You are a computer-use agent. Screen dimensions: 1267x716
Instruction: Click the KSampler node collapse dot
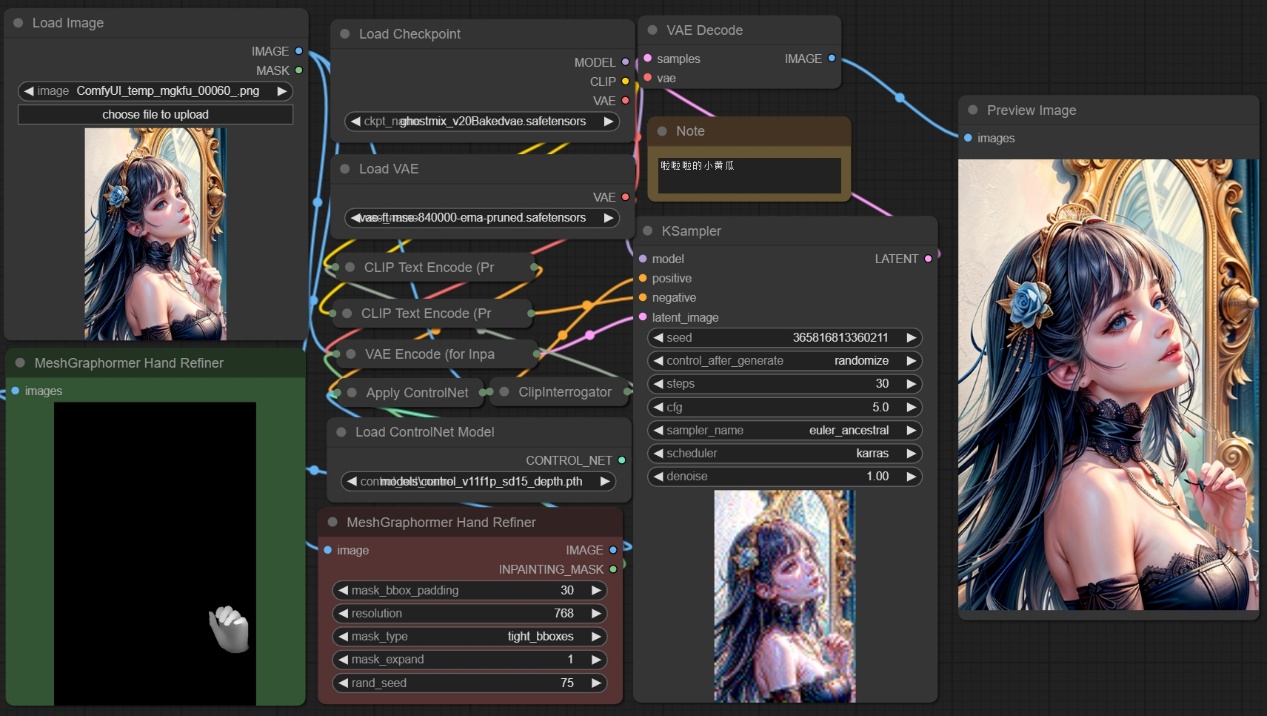648,231
